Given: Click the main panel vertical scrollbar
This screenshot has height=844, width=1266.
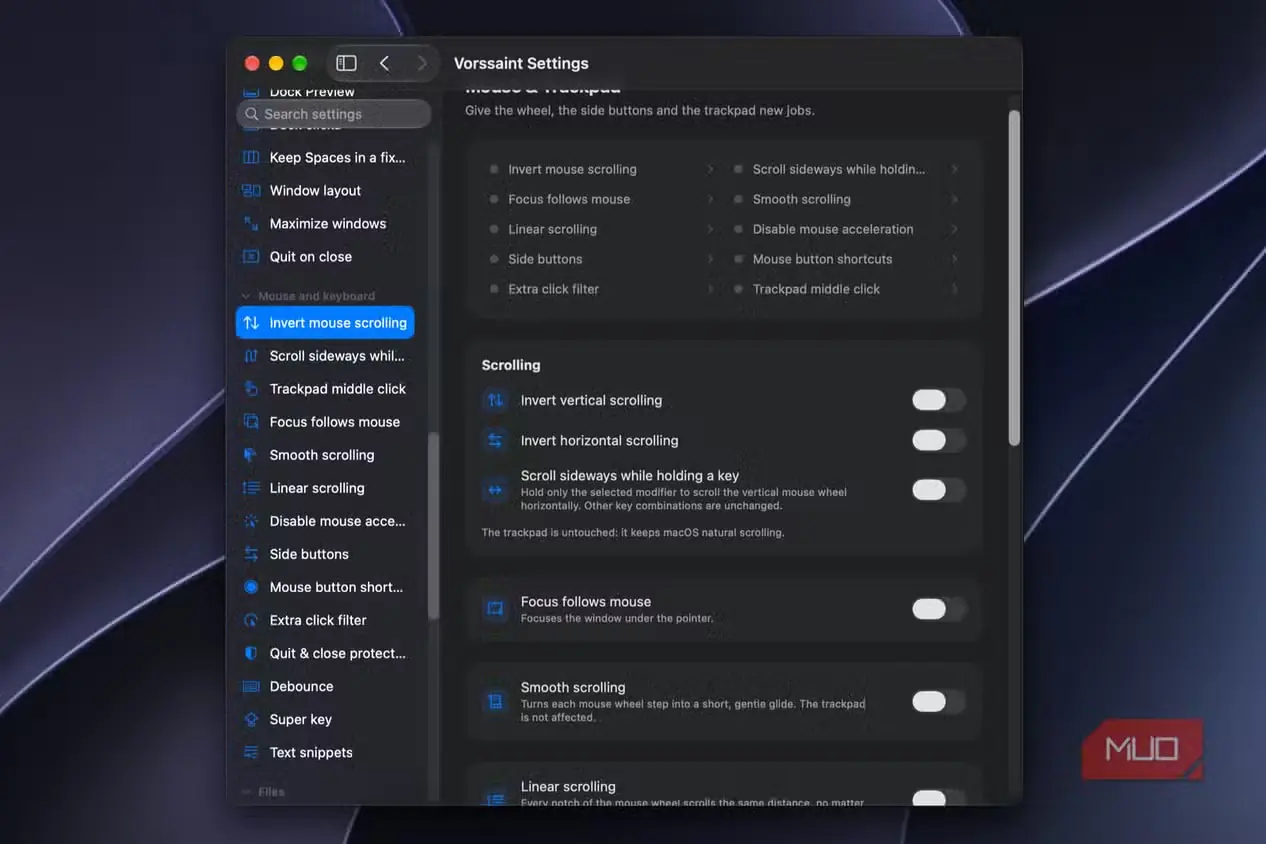Looking at the screenshot, I should coord(1014,278).
